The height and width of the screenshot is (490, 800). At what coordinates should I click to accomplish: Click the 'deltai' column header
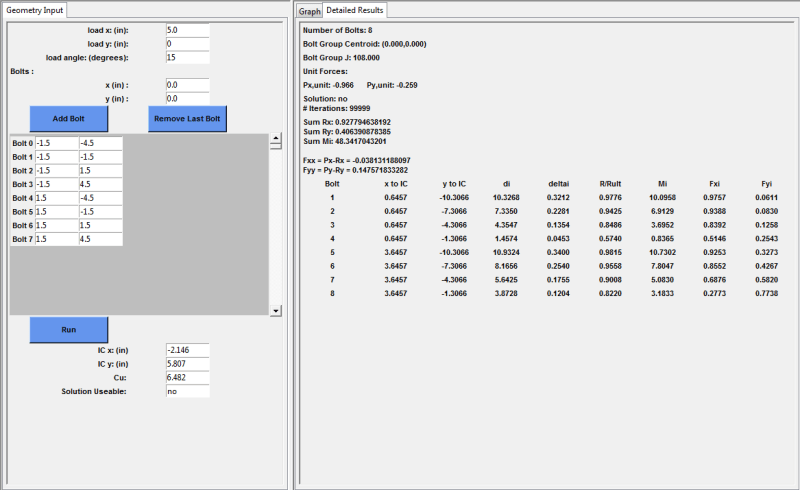pos(558,184)
